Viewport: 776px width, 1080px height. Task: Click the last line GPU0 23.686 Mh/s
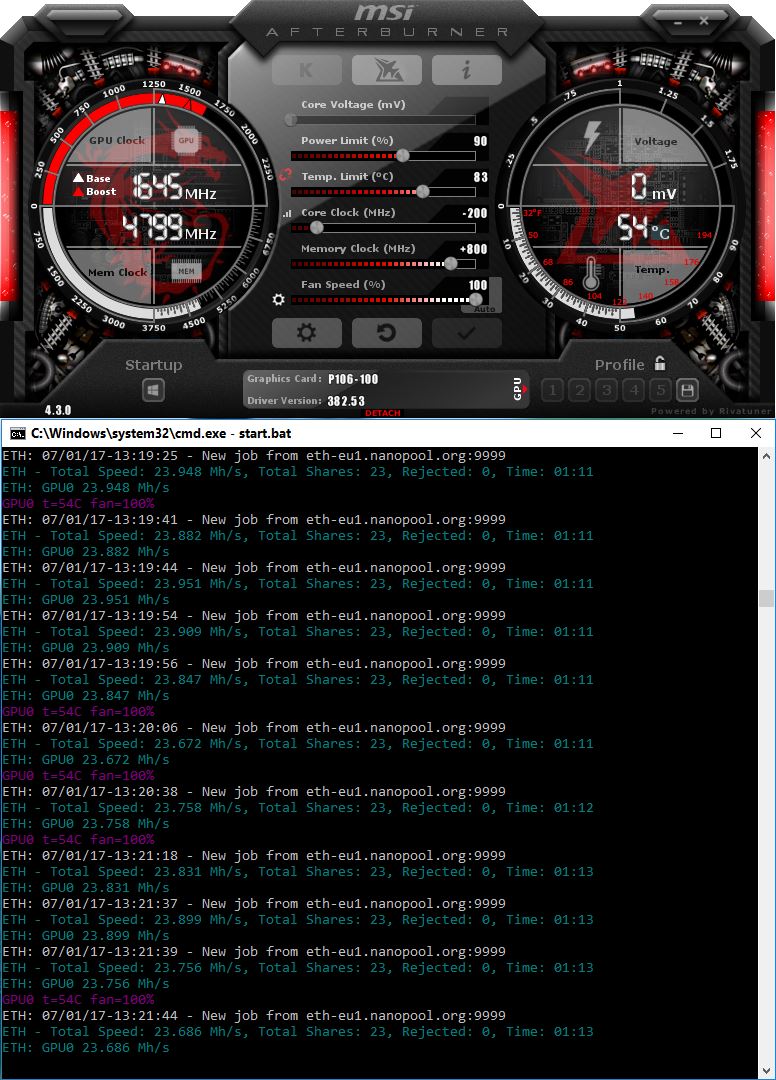(x=86, y=1048)
